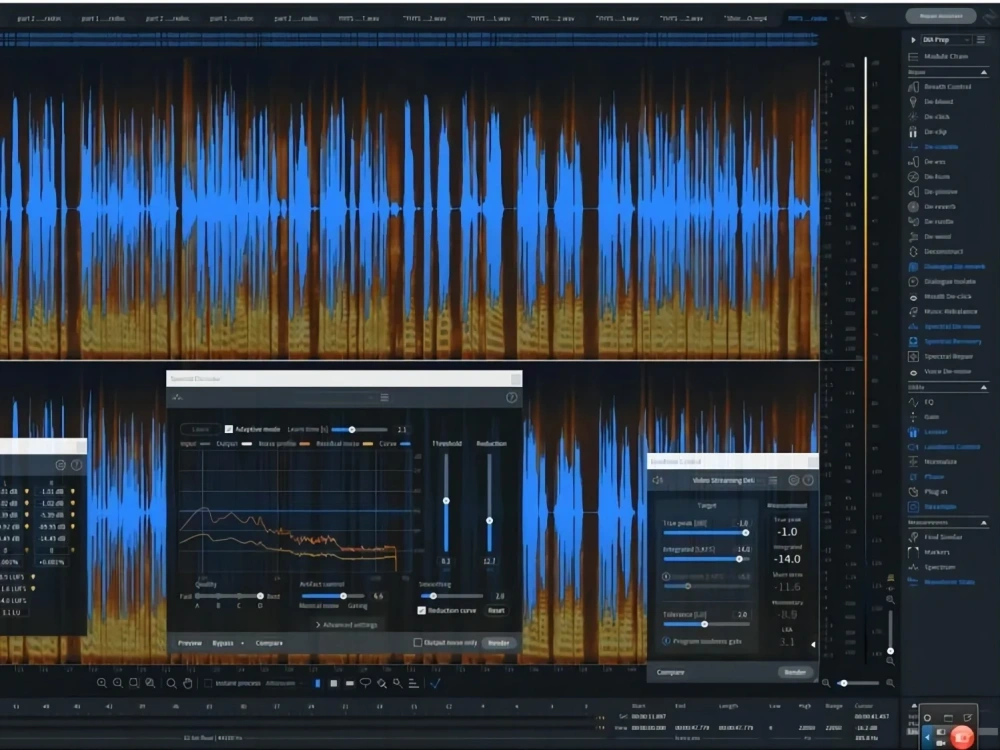
Task: Enable Output noise only checkbox
Action: pos(418,642)
